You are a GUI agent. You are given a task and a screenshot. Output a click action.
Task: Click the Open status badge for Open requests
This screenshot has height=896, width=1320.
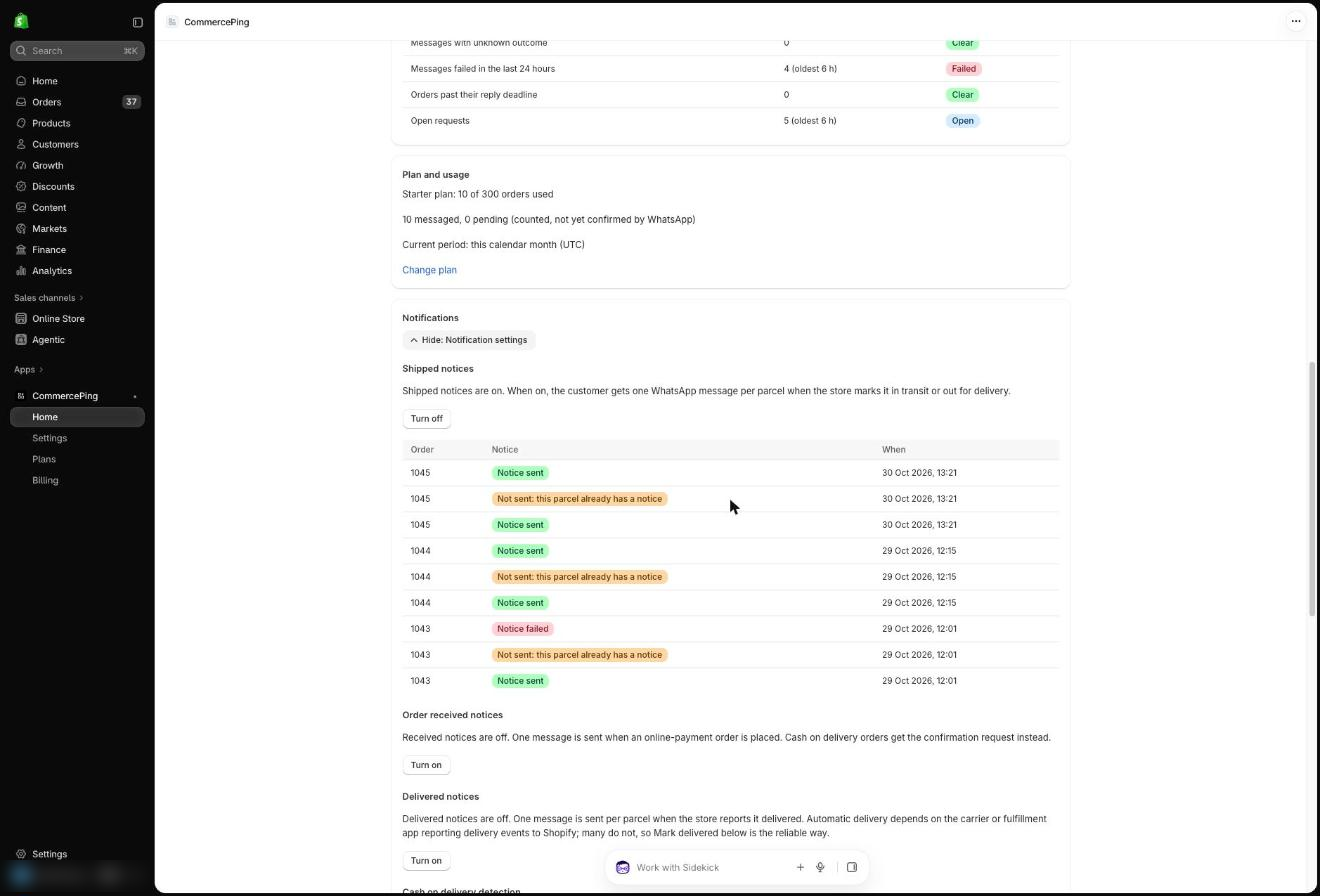[963, 121]
